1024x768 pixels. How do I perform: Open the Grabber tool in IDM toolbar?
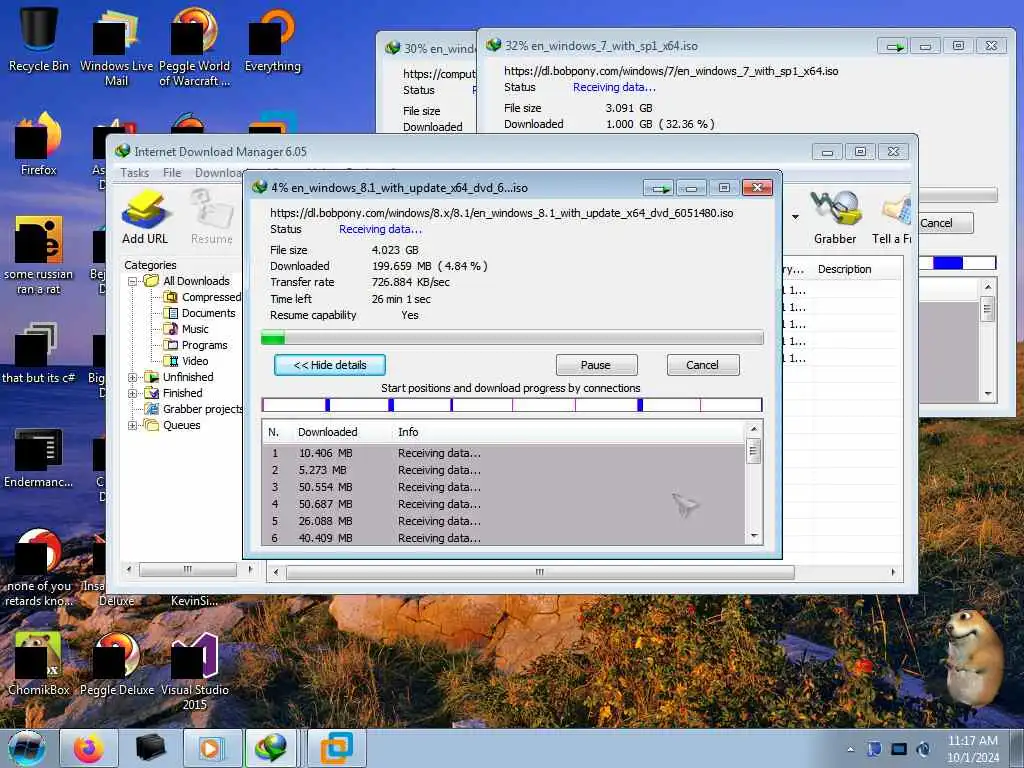coord(835,217)
